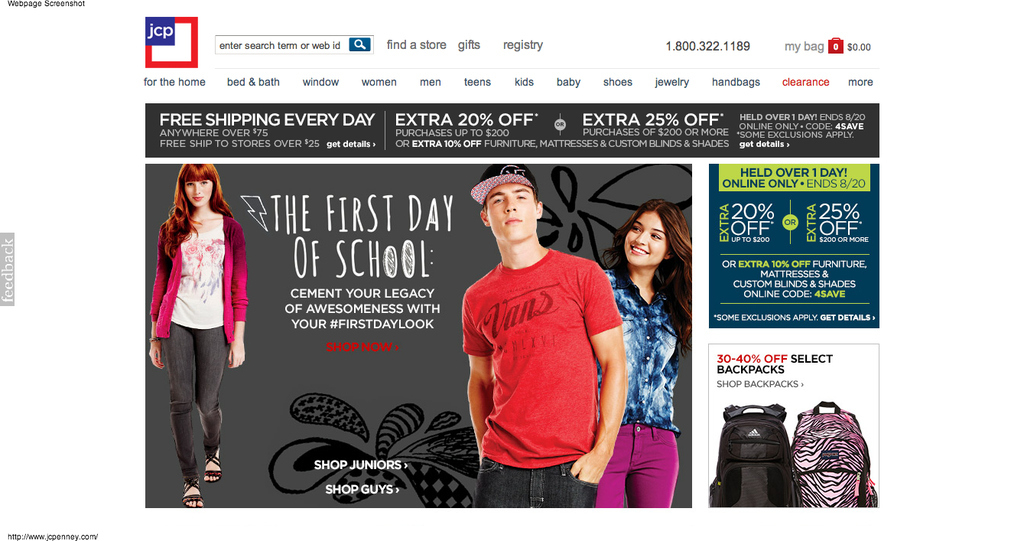Select SHOP JUNIORS link in banner
Image resolution: width=1024 pixels, height=541 pixels.
(360, 465)
